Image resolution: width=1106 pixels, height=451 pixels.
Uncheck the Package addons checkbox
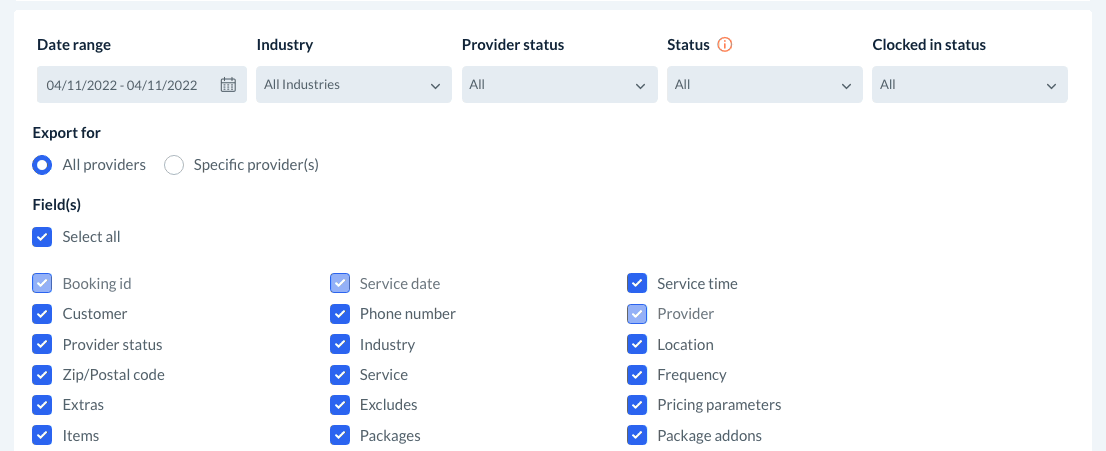pos(637,436)
